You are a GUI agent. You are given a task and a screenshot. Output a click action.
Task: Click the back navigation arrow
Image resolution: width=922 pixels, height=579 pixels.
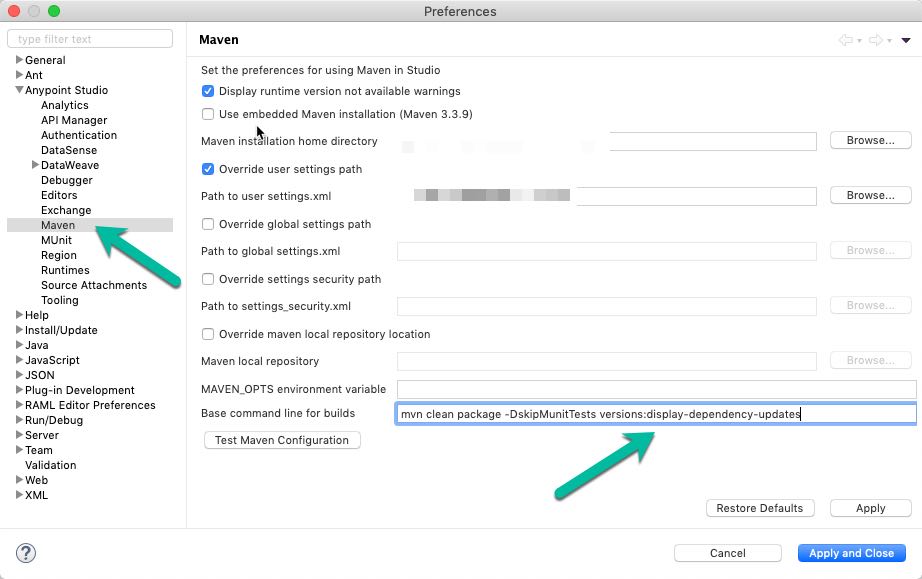(847, 40)
